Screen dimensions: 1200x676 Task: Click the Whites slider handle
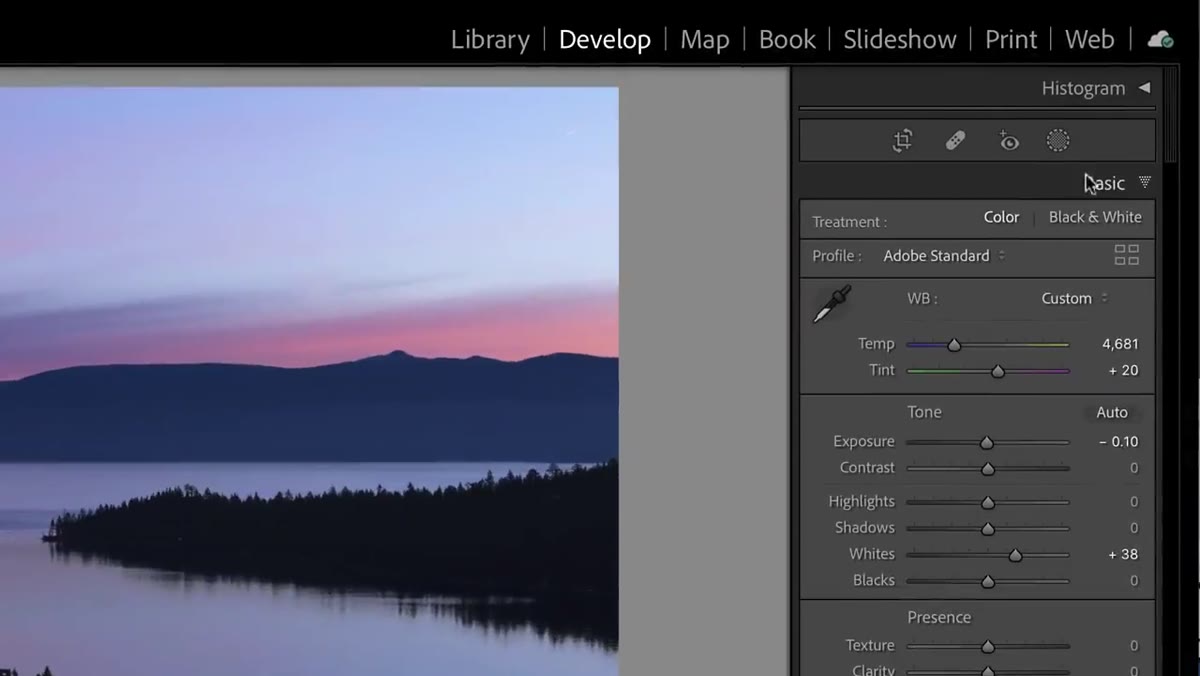[x=1015, y=555]
